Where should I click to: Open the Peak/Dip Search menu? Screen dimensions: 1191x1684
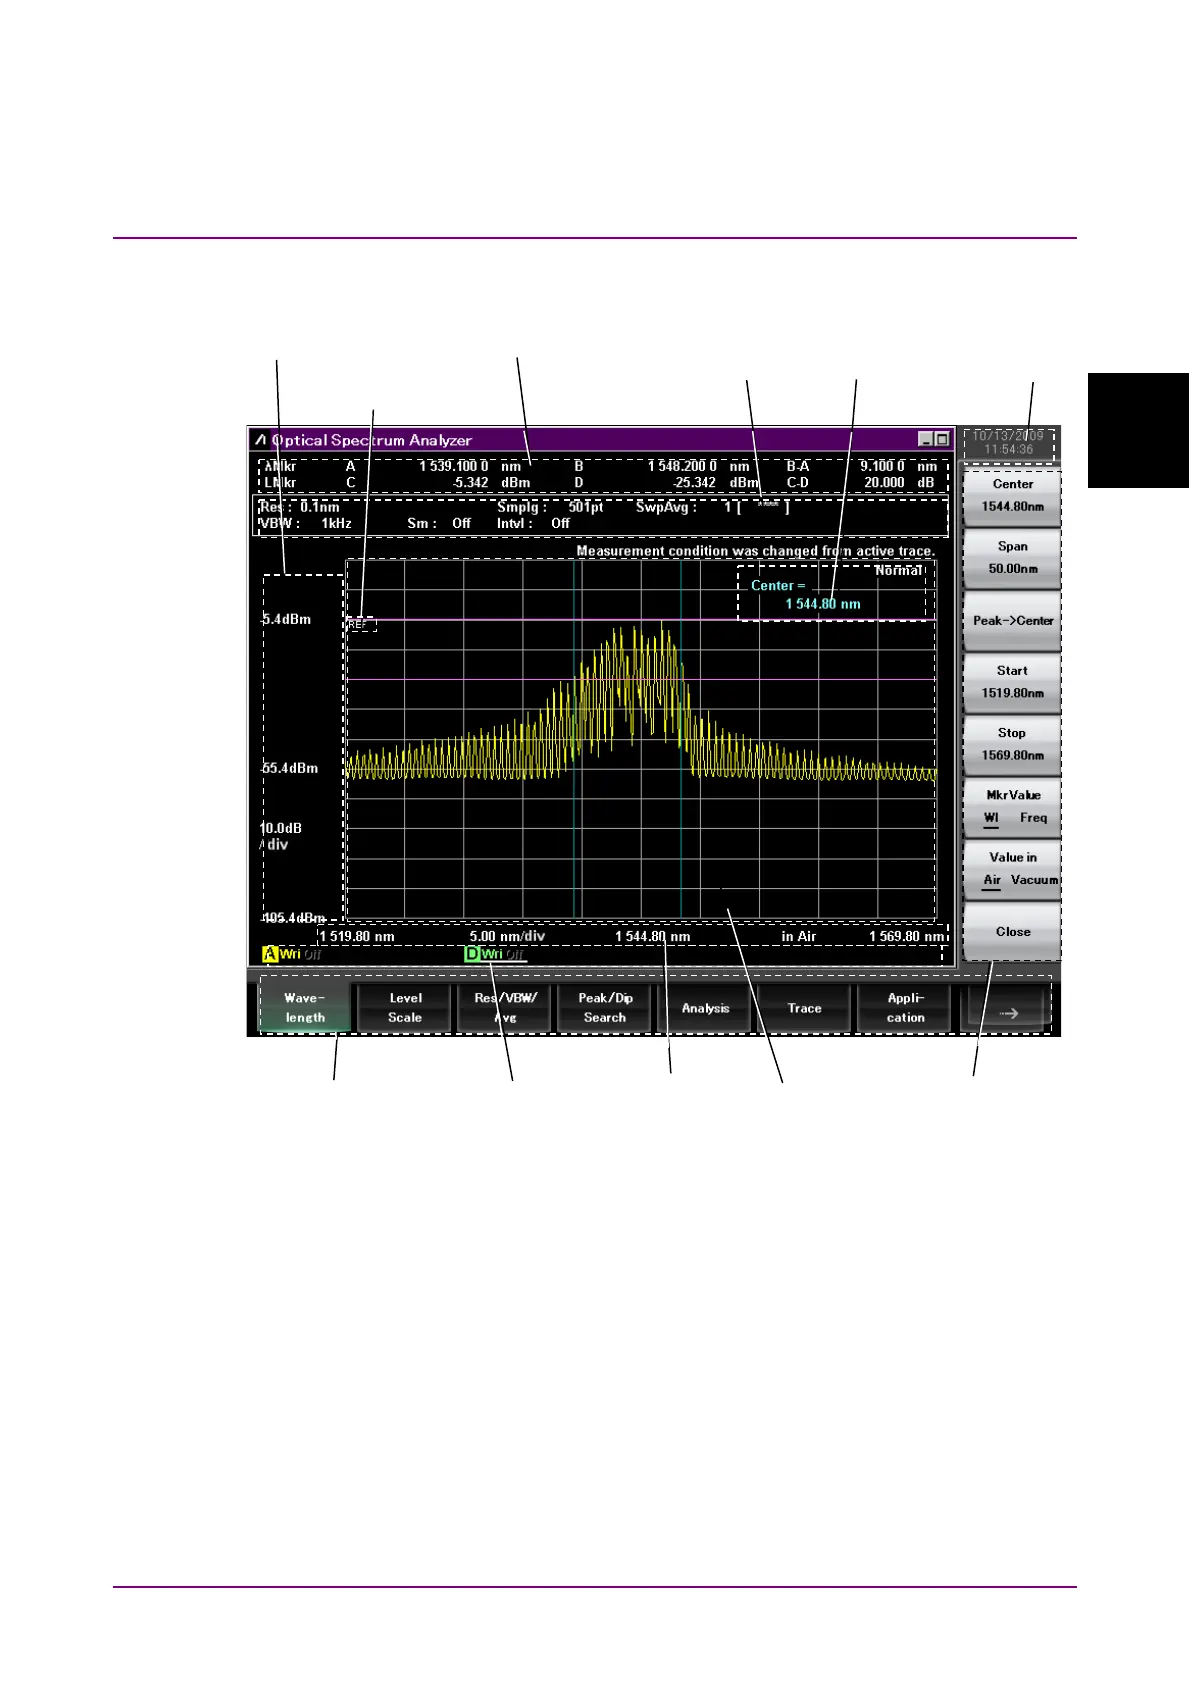point(605,1008)
